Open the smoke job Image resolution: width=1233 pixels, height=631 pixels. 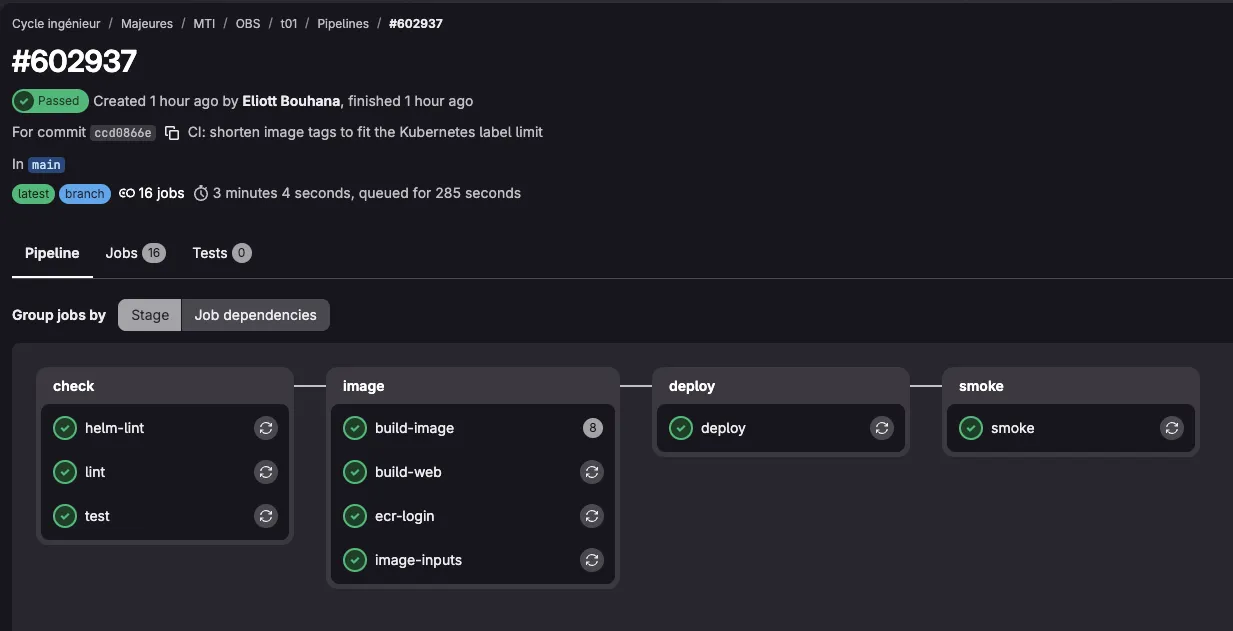click(1012, 428)
